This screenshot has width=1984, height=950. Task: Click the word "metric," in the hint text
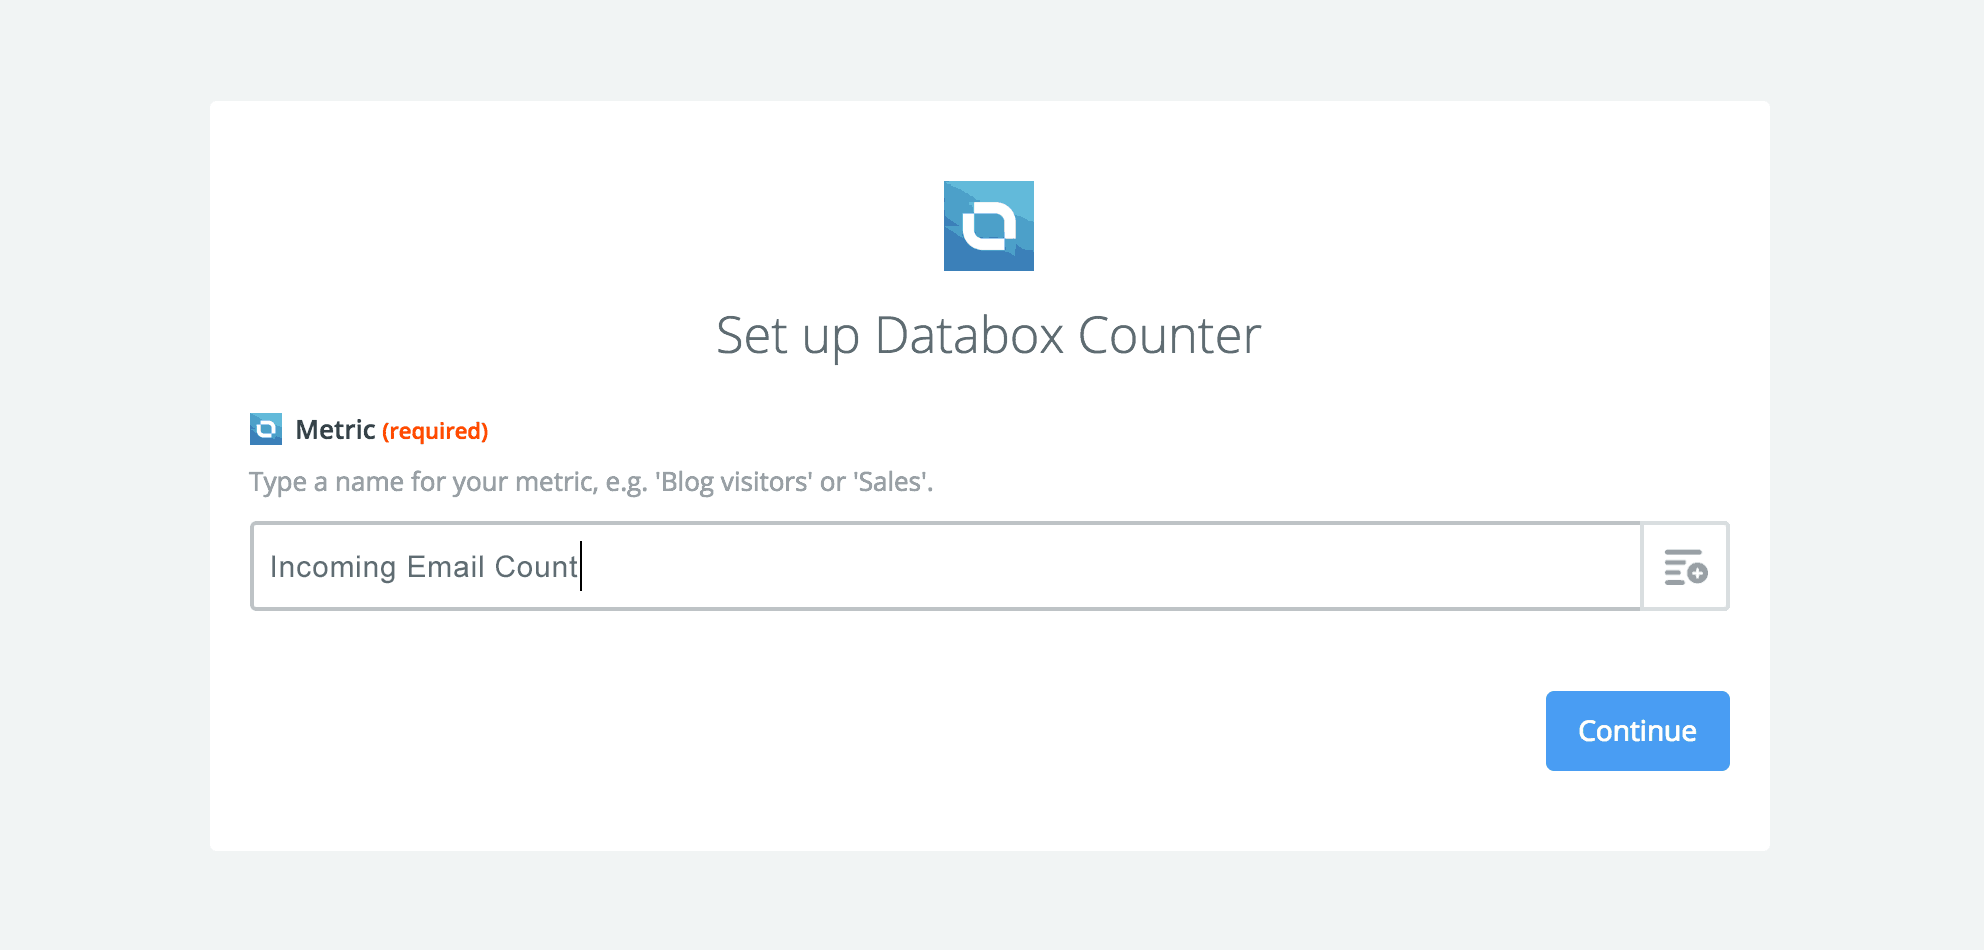coord(556,482)
